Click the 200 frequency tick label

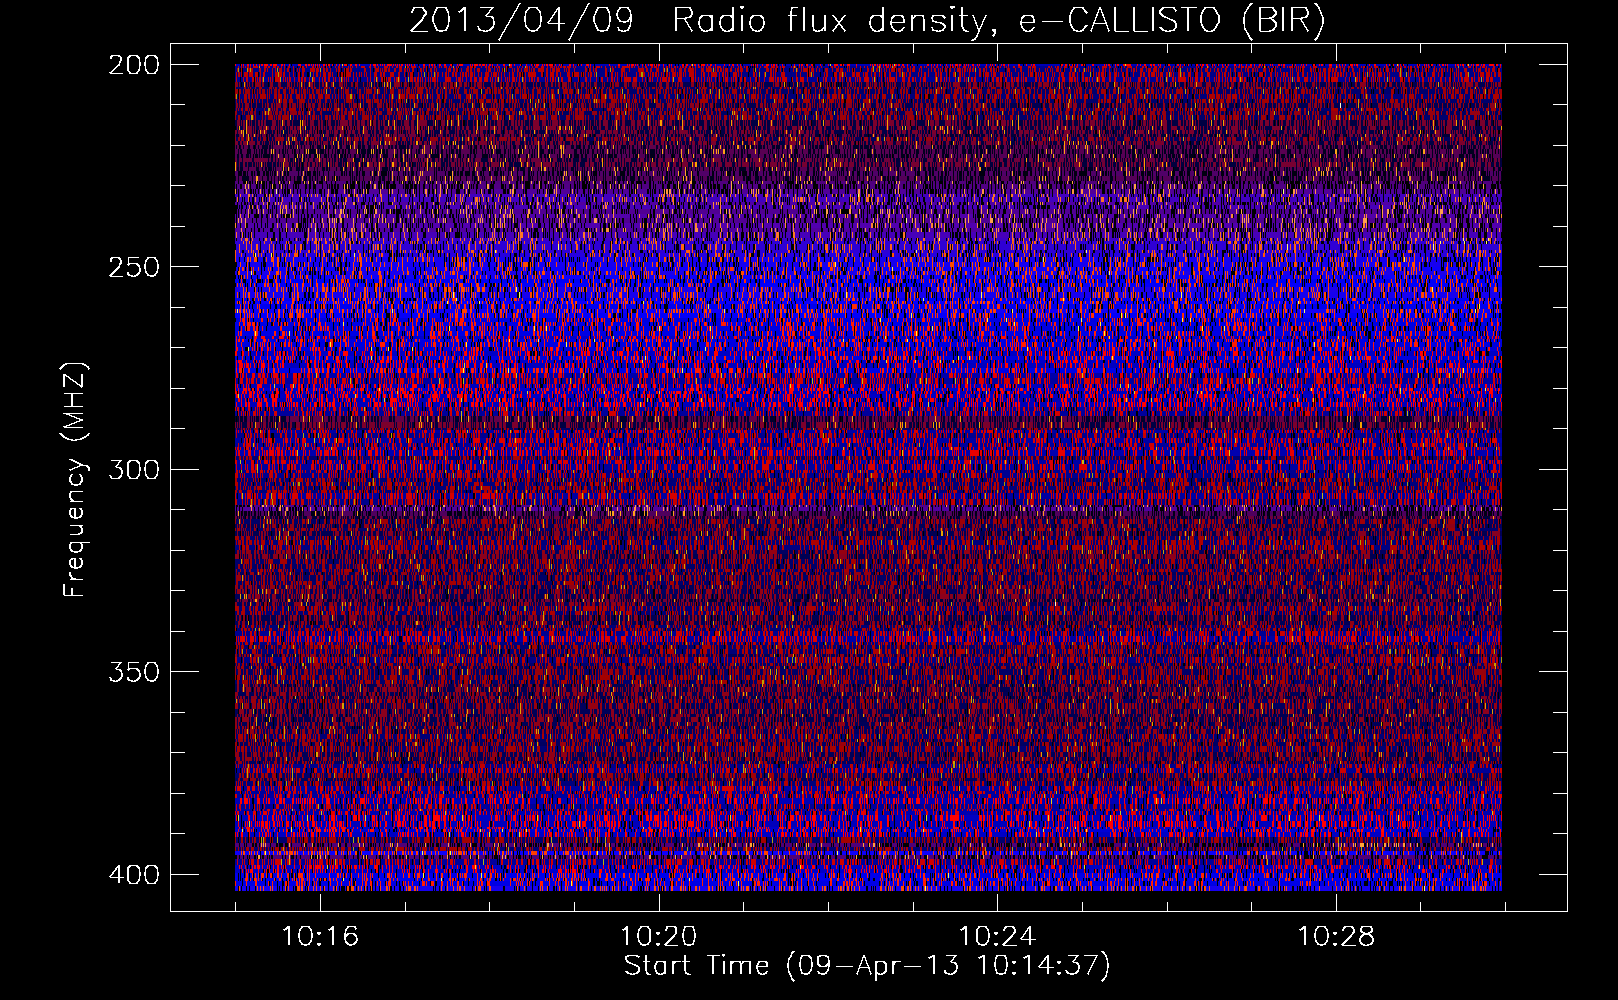pos(133,65)
